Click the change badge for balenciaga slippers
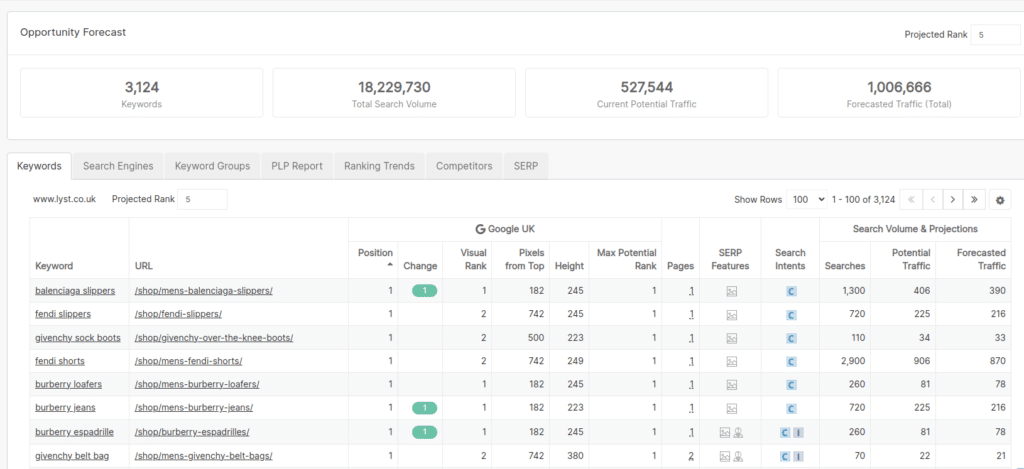Viewport: 1024px width, 469px height. 424,291
